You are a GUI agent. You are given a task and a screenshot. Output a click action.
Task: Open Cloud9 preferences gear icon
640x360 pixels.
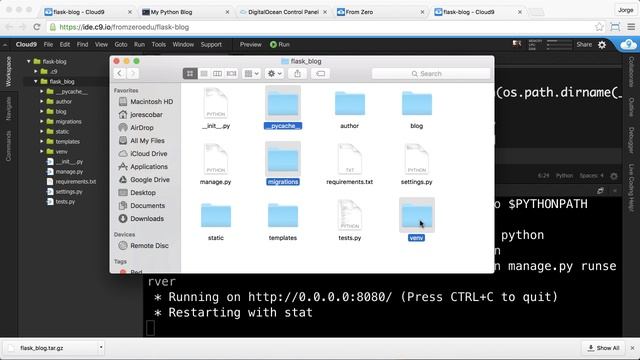pyautogui.click(x=602, y=45)
